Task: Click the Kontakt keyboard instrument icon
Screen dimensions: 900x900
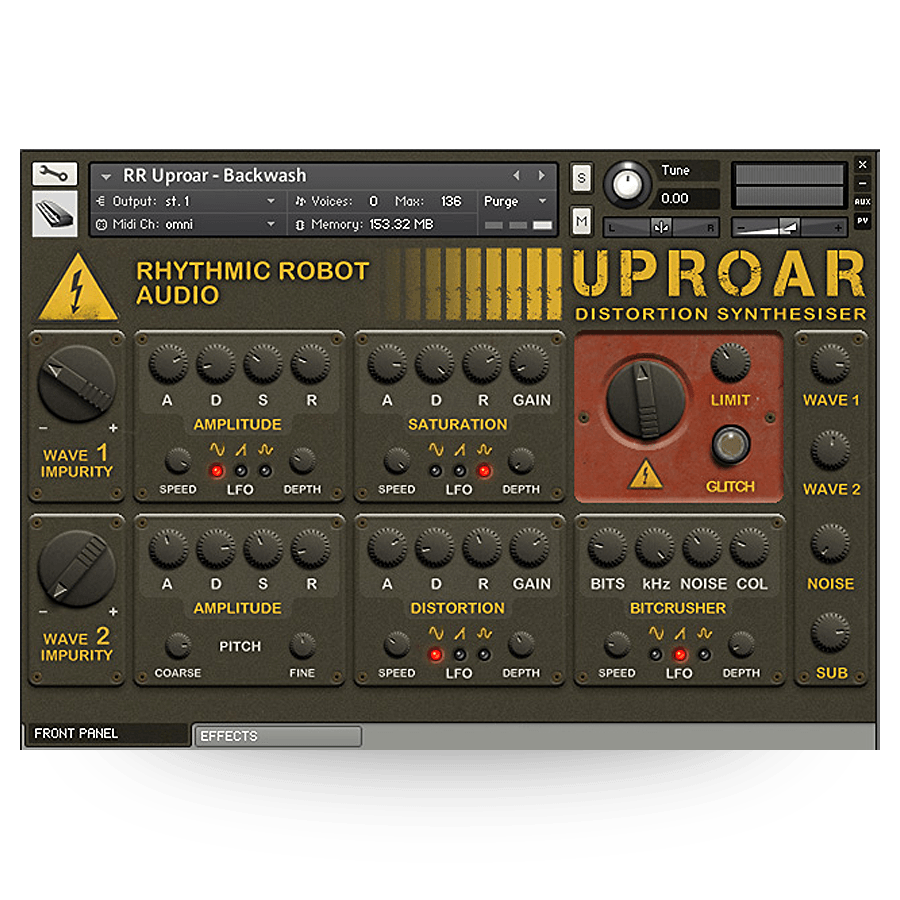Action: tap(55, 214)
